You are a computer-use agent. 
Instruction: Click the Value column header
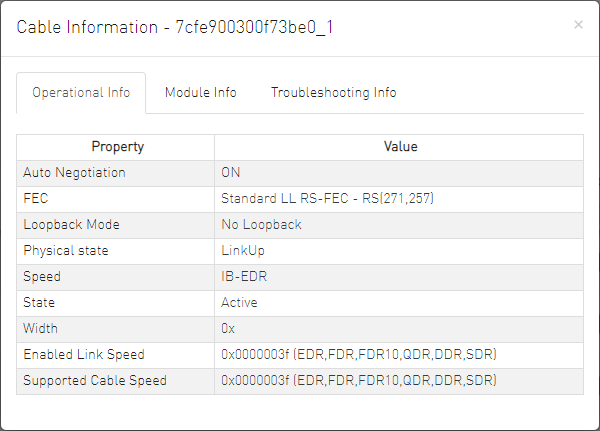[400, 147]
